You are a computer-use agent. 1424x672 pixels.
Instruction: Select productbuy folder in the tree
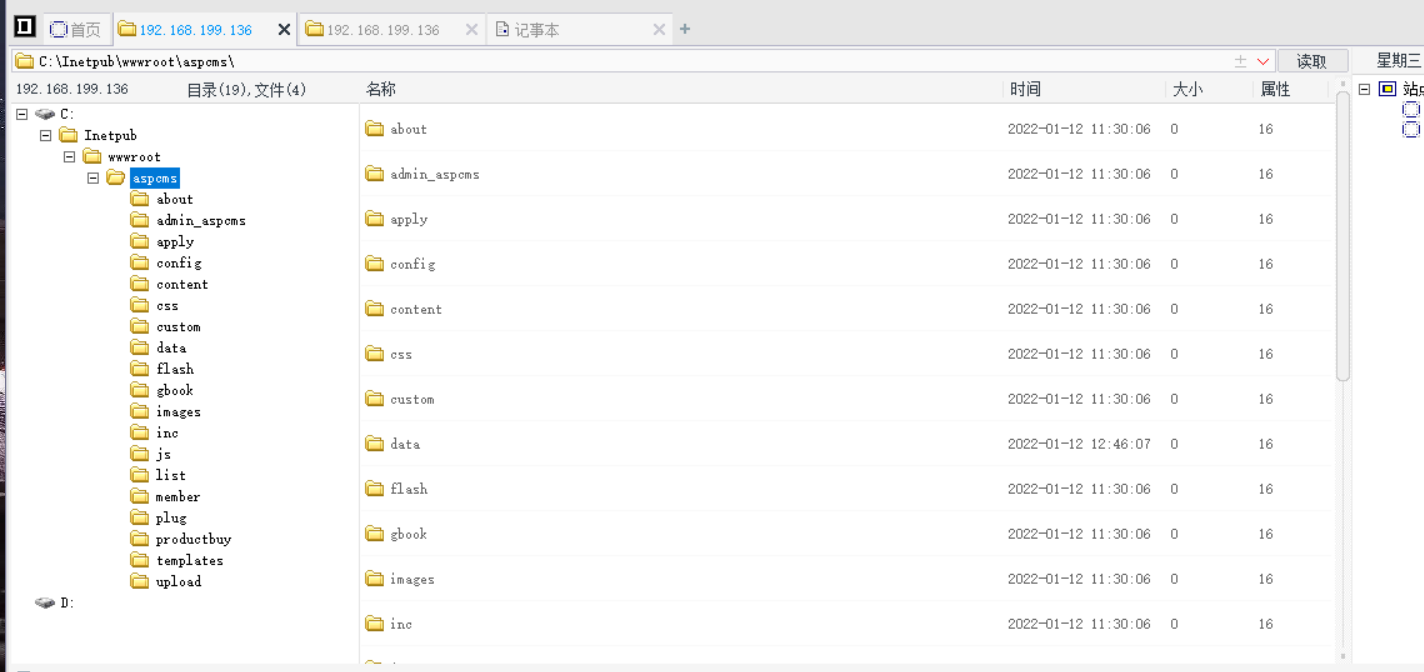tap(181, 539)
